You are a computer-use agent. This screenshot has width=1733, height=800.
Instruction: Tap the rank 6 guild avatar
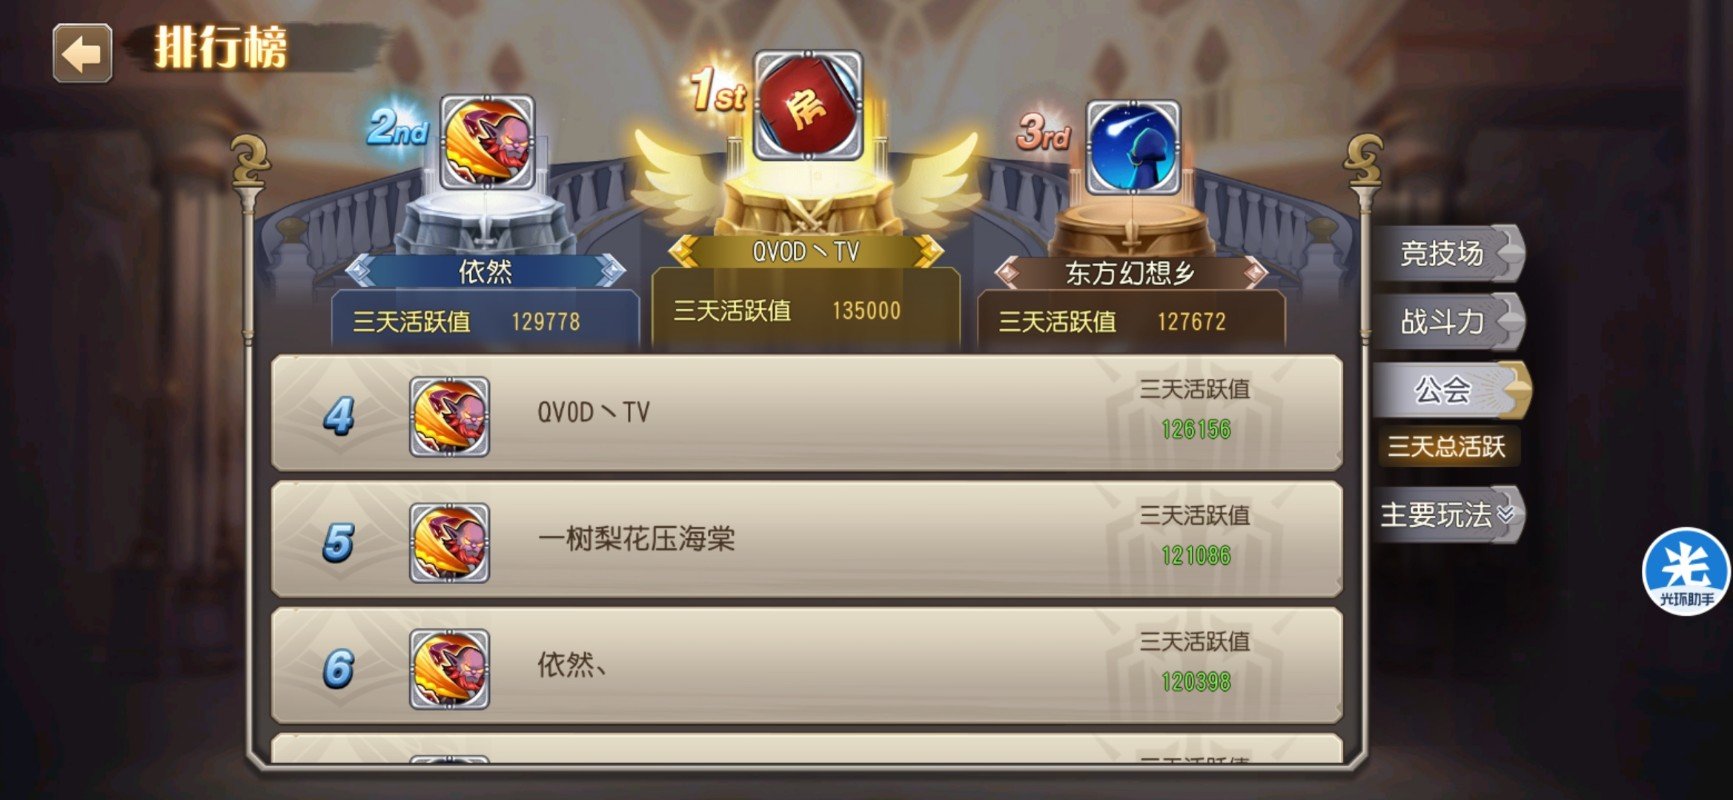pyautogui.click(x=449, y=669)
